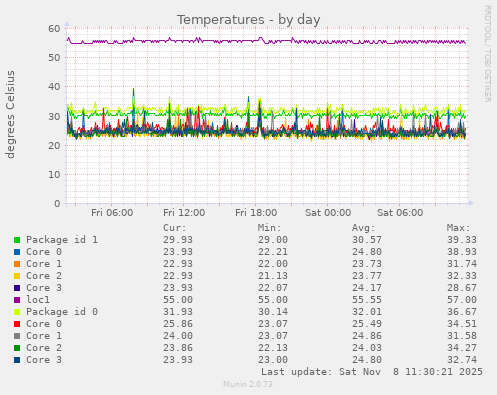The image size is (497, 395).
Task: Click the Core 1 average value 23.73
Action: (367, 264)
